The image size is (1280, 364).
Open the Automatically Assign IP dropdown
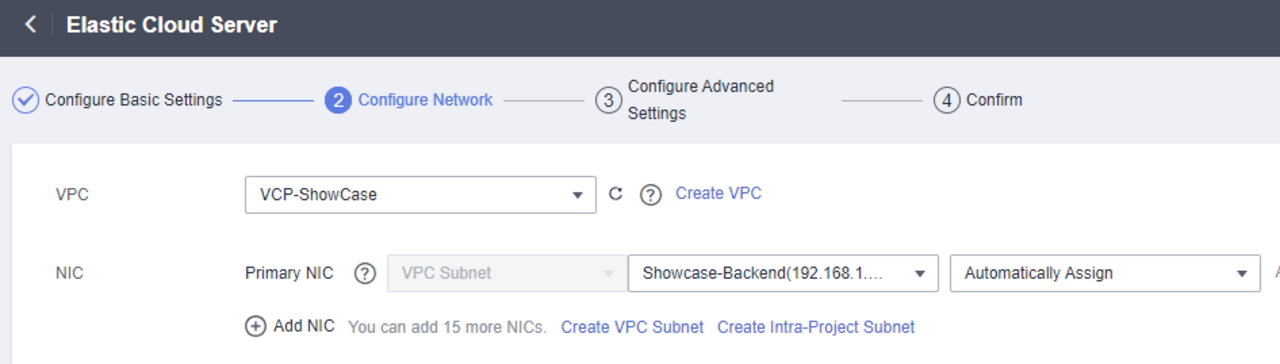click(1105, 273)
